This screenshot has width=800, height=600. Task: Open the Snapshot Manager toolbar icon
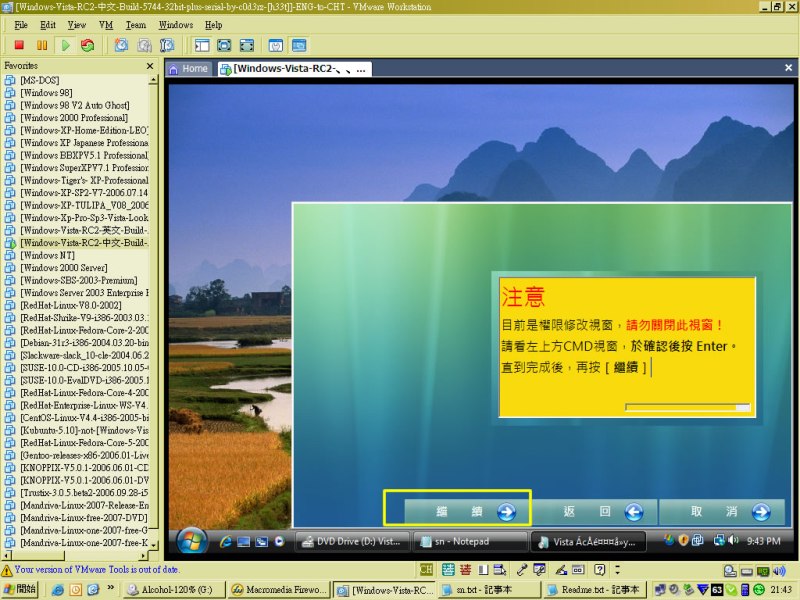click(x=167, y=45)
